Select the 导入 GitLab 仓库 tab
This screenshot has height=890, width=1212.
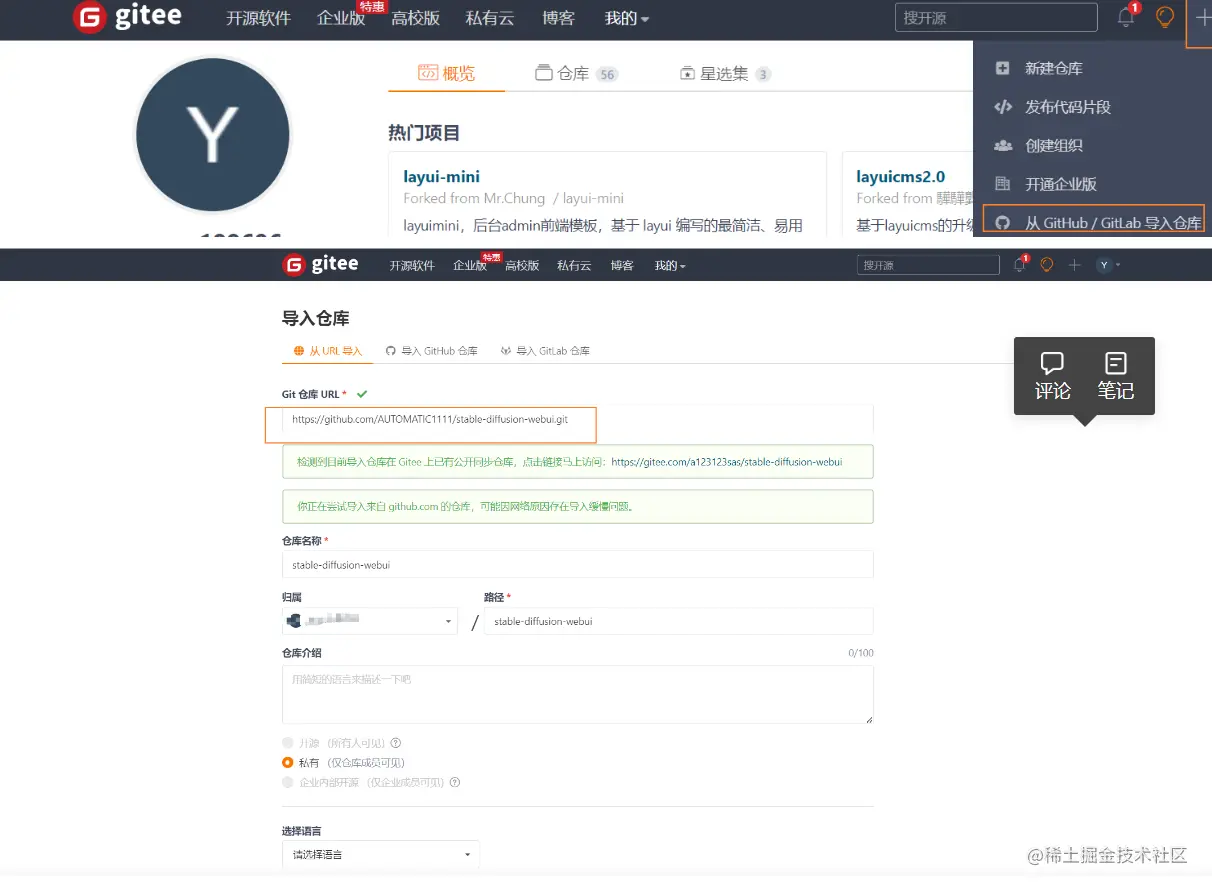(x=545, y=351)
